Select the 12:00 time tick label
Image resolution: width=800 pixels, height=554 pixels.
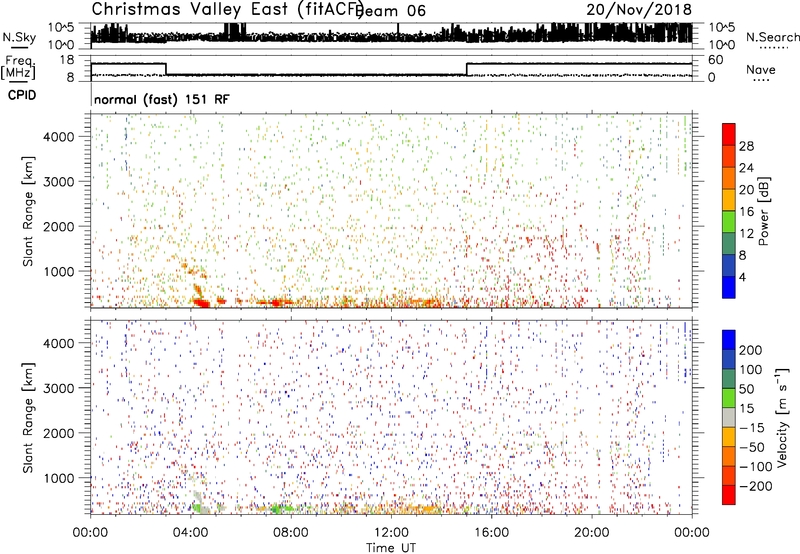pyautogui.click(x=391, y=533)
